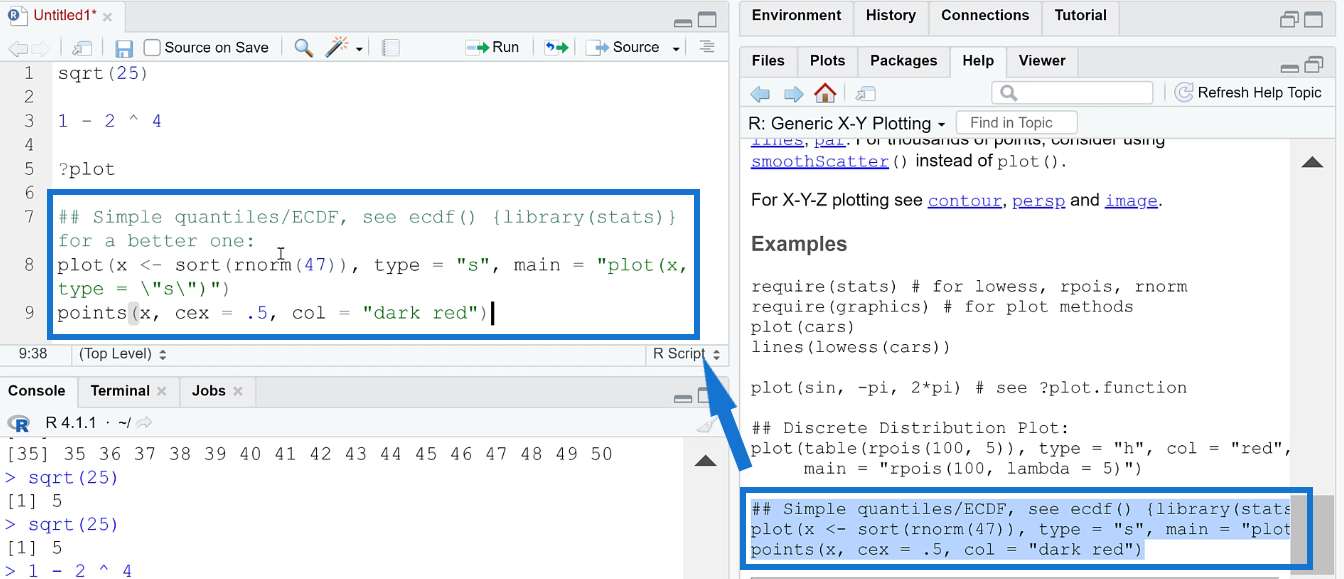Open the persp help link
The height and width of the screenshot is (579, 1344).
(1038, 201)
